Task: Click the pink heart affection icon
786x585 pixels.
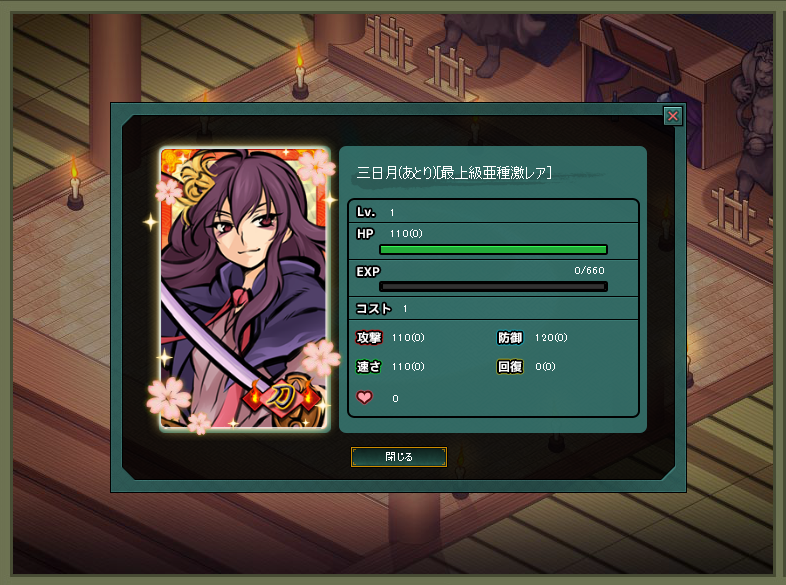Action: [364, 398]
